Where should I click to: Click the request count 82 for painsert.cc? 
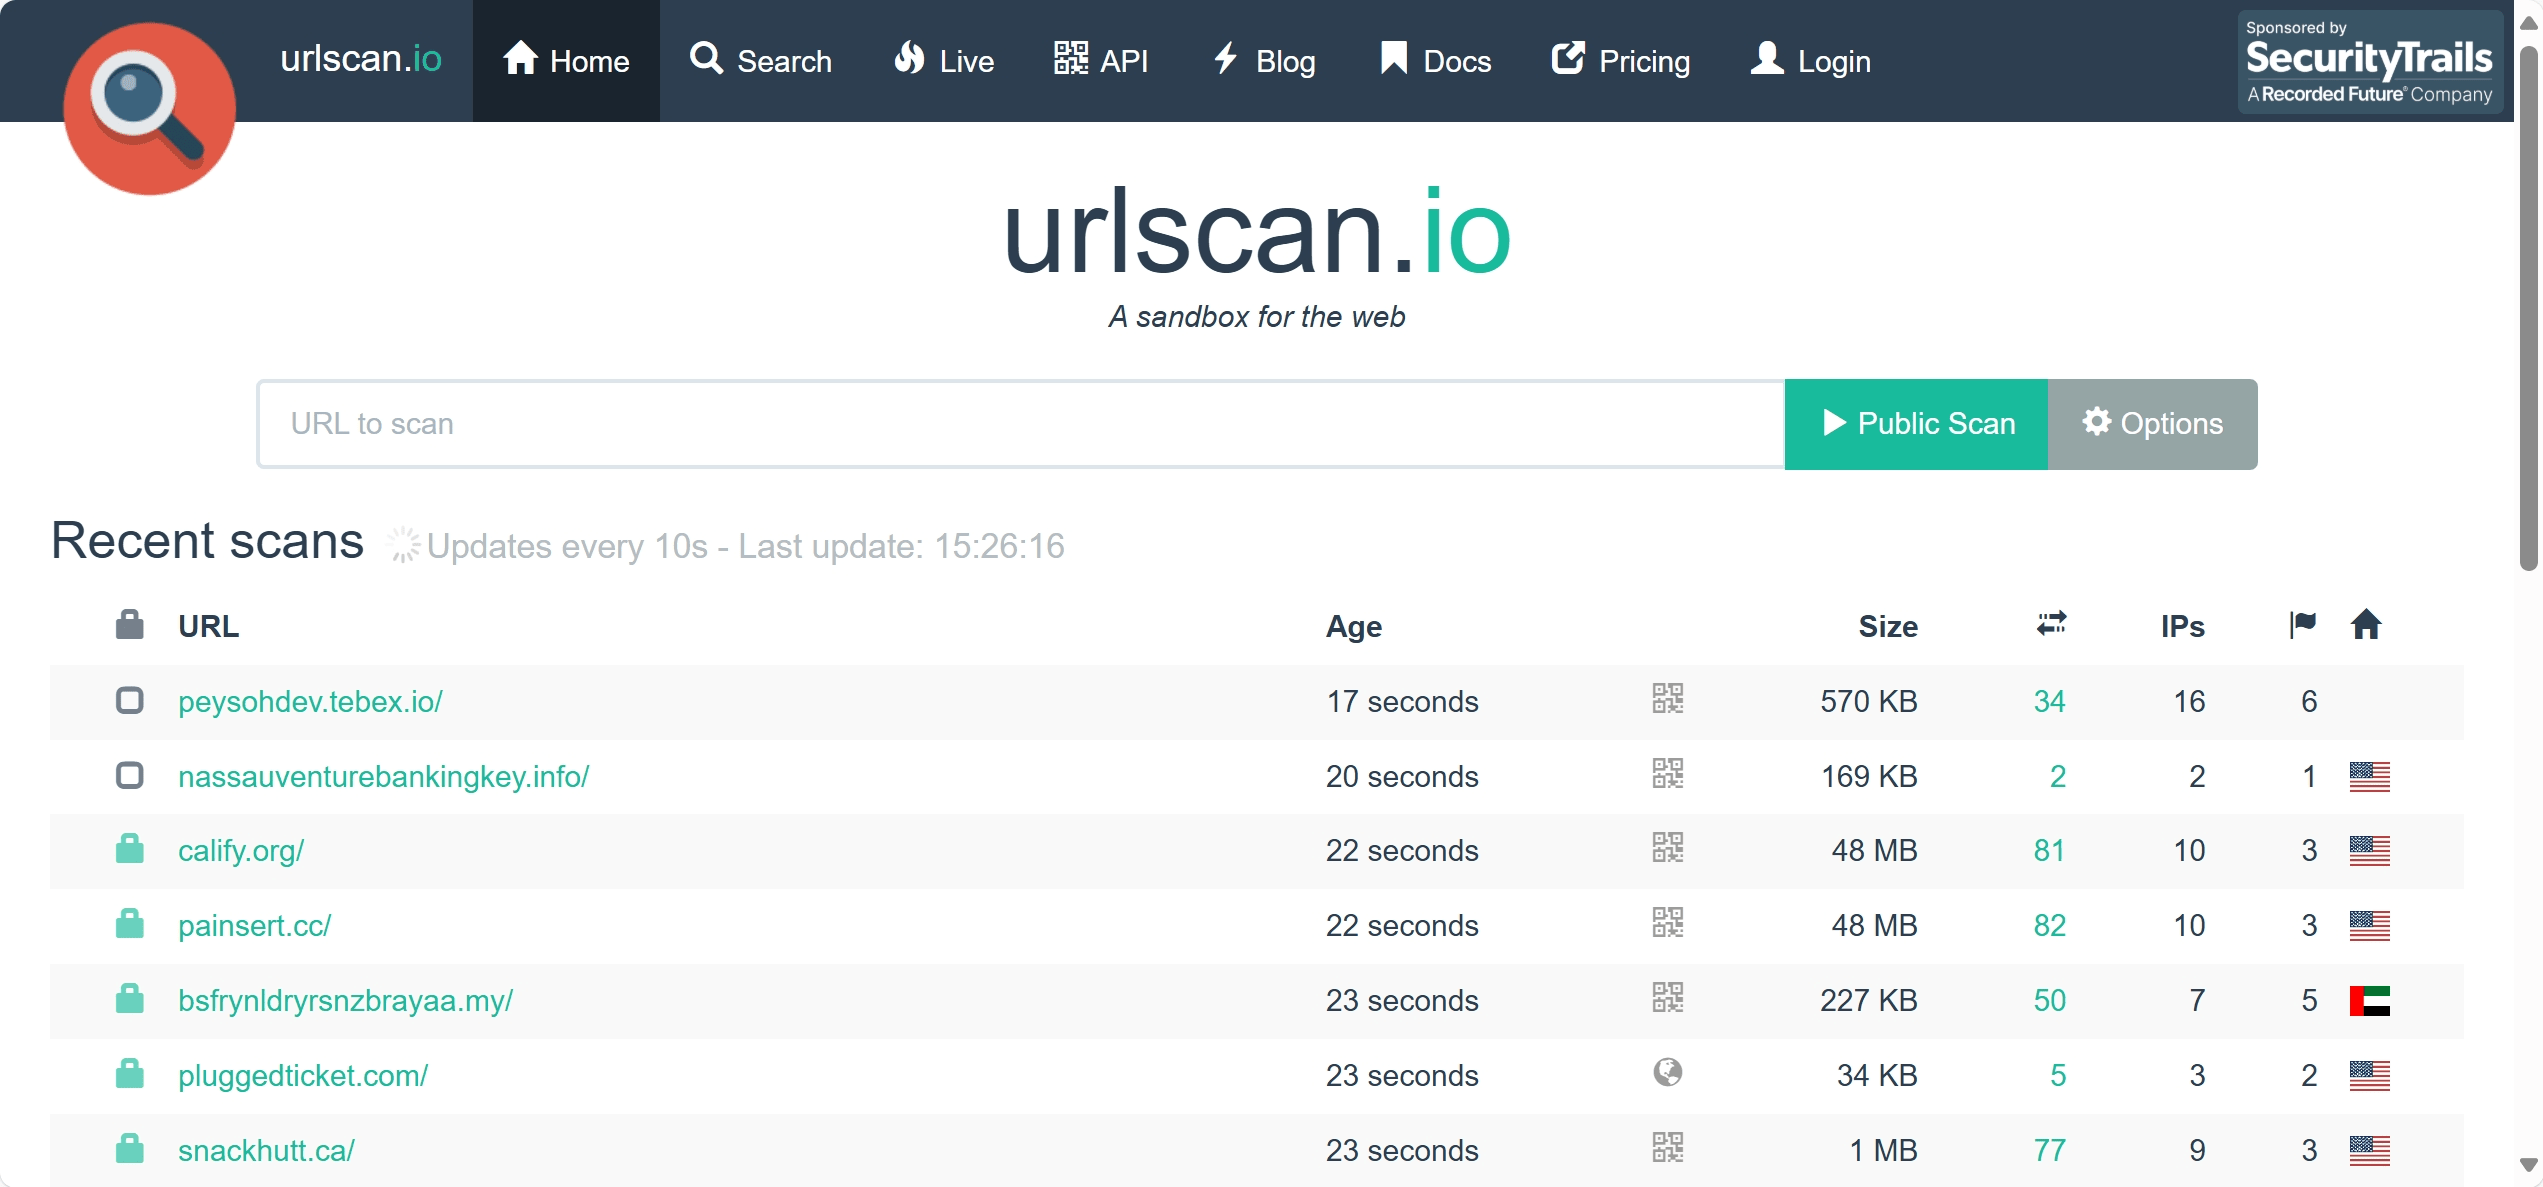click(2049, 925)
